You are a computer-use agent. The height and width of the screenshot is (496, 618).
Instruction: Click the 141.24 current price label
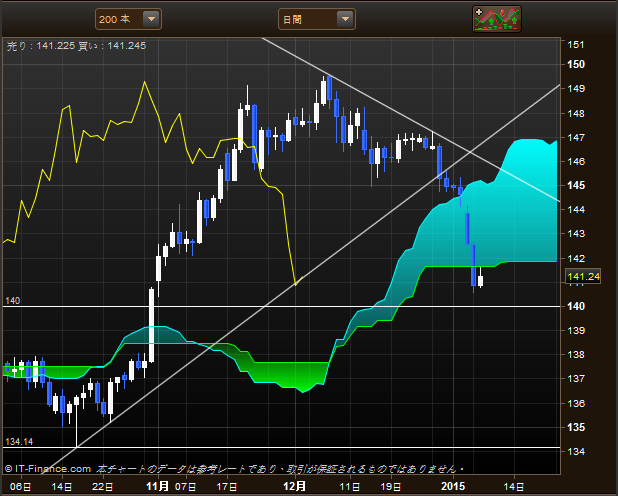coord(583,276)
